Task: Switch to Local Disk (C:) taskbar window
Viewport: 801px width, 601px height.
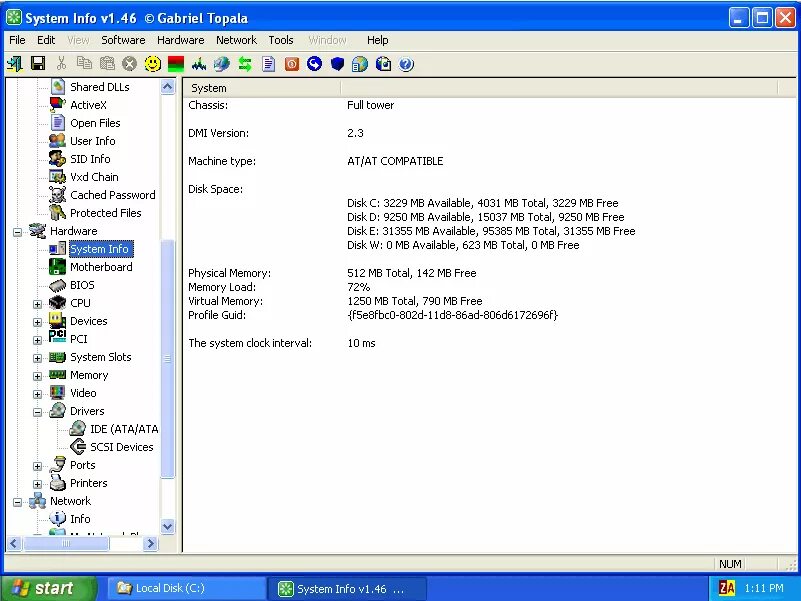Action: [x=186, y=588]
